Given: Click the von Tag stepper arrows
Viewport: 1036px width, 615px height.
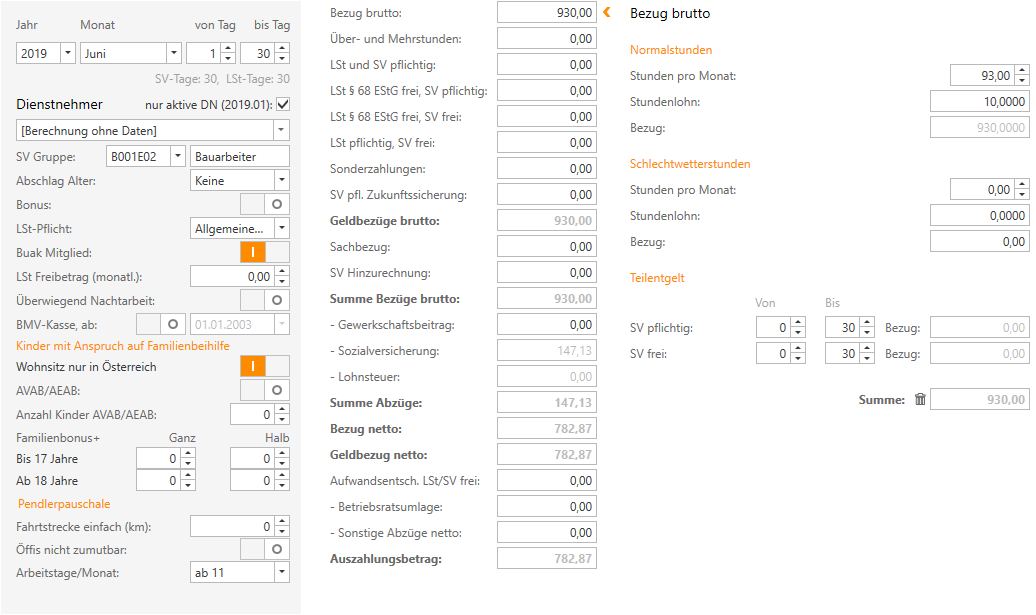Looking at the screenshot, I should pos(228,53).
